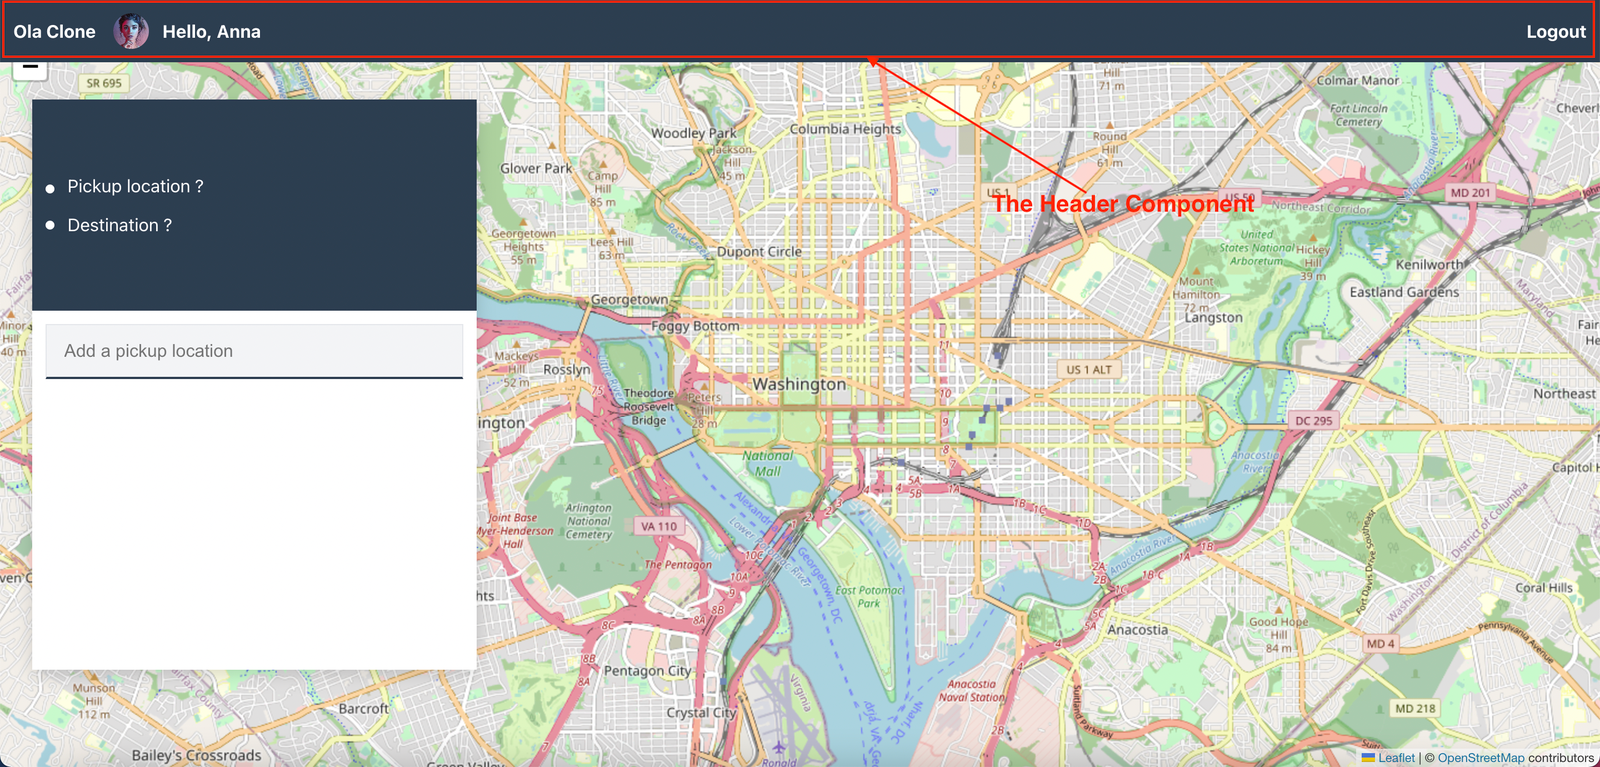The image size is (1600, 767).
Task: Open the OpenStreetMap contributors link
Action: coord(1481,758)
